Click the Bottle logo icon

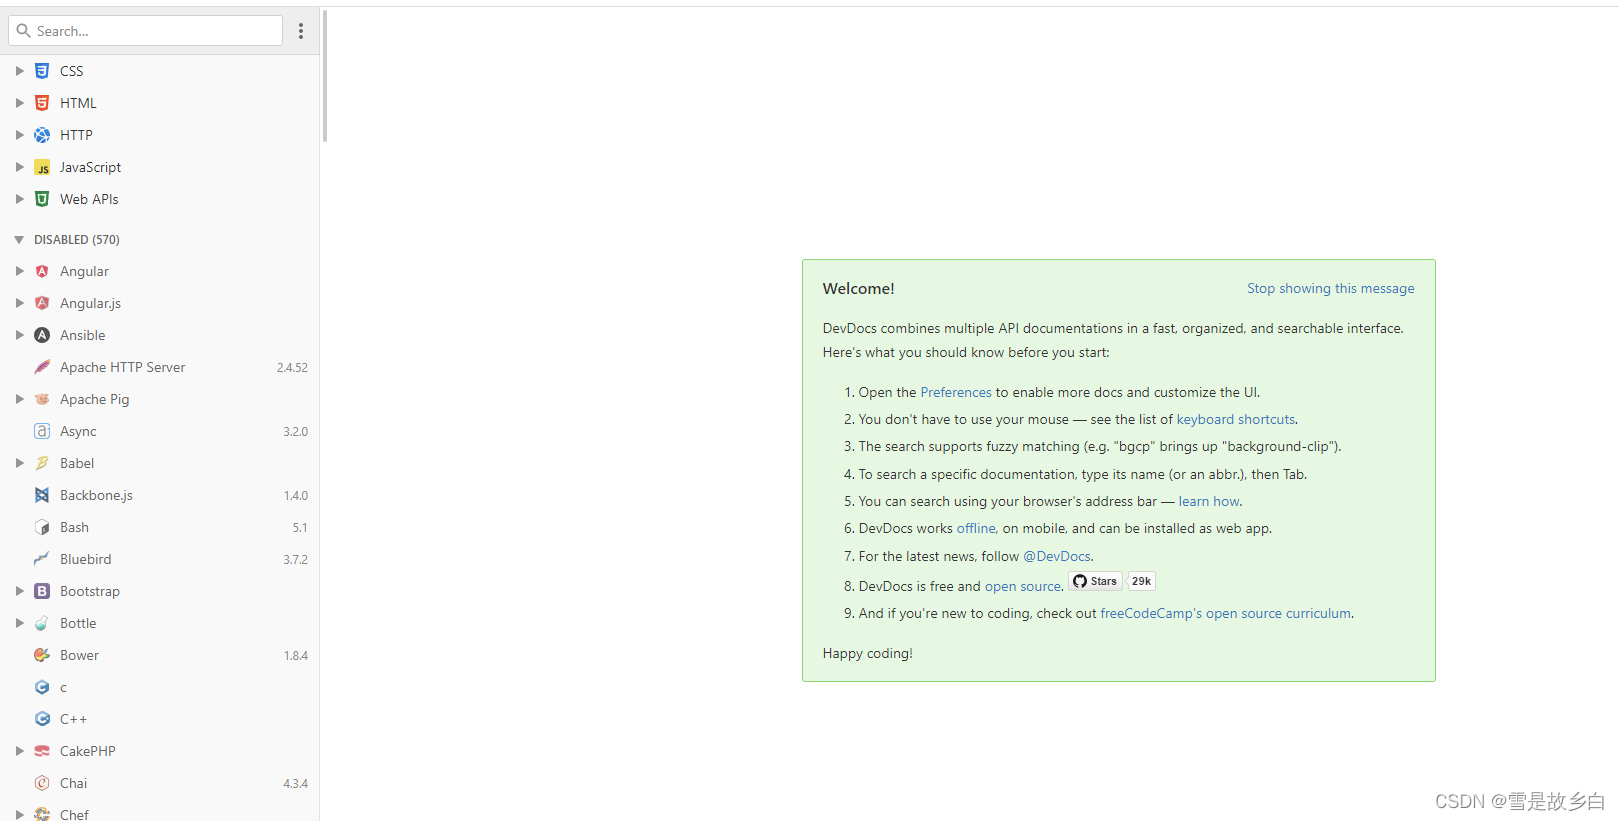[x=42, y=623]
